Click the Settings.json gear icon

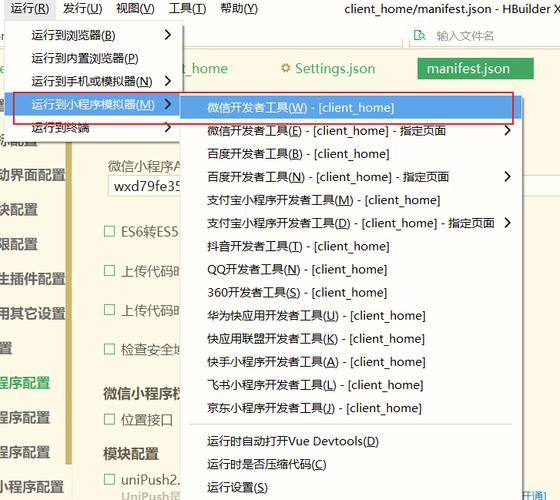pos(285,68)
